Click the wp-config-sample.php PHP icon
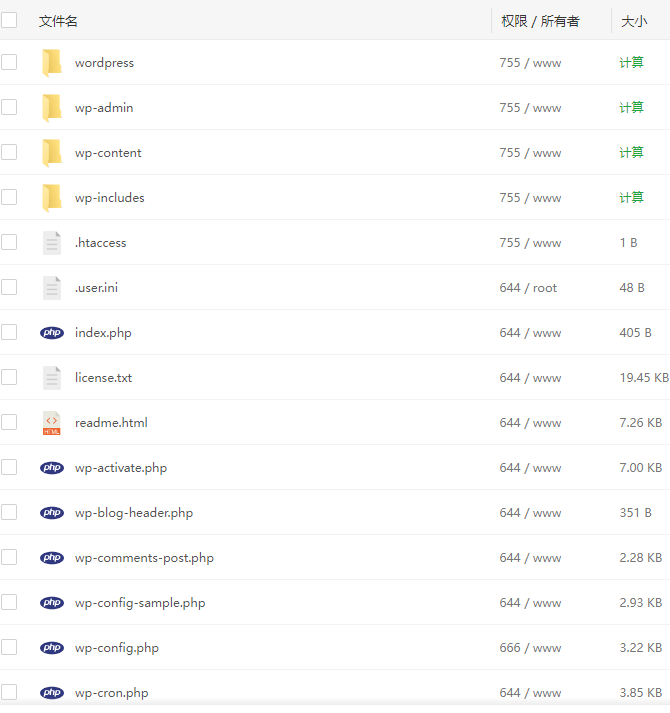This screenshot has height=713, width=670. coord(52,603)
